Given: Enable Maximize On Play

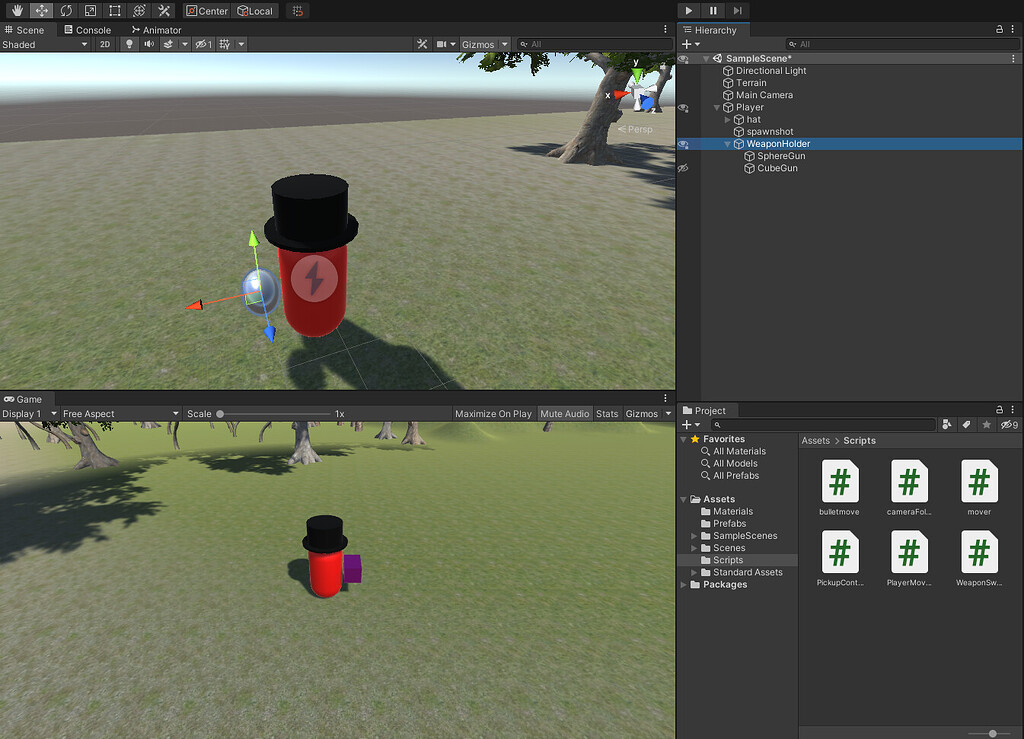Looking at the screenshot, I should (x=493, y=413).
